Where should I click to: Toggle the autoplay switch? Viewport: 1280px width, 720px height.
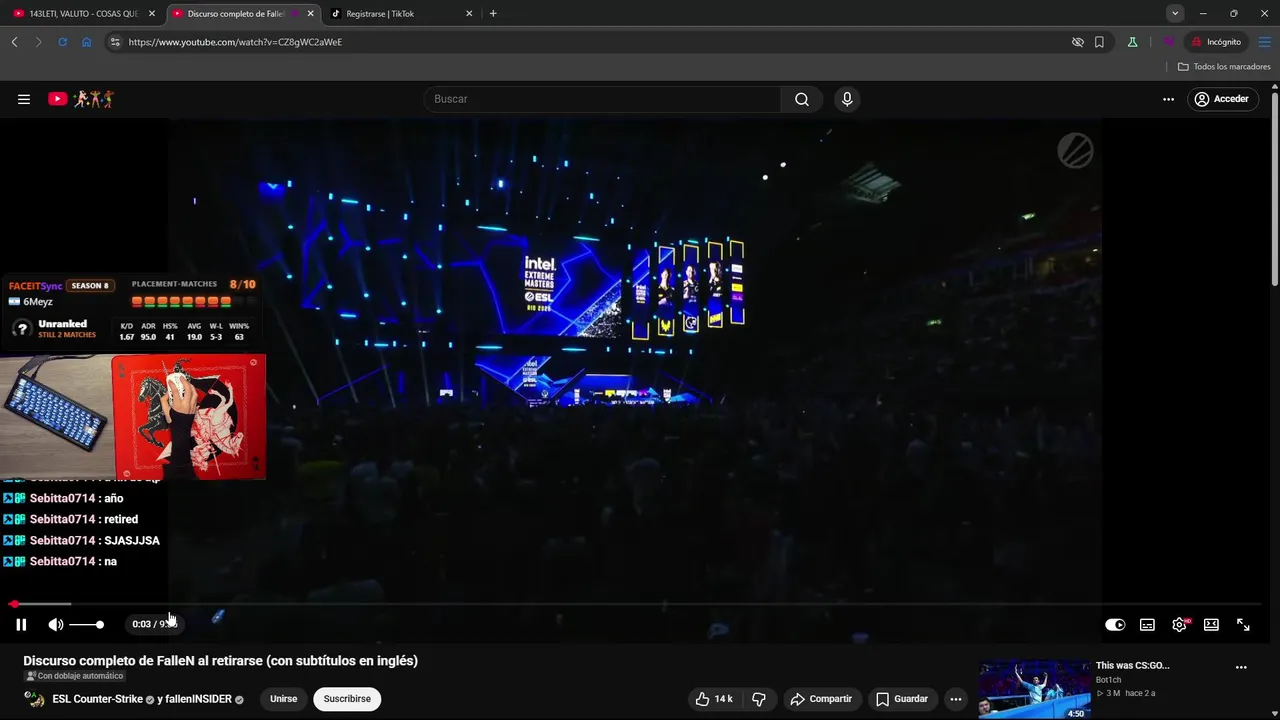(1115, 625)
